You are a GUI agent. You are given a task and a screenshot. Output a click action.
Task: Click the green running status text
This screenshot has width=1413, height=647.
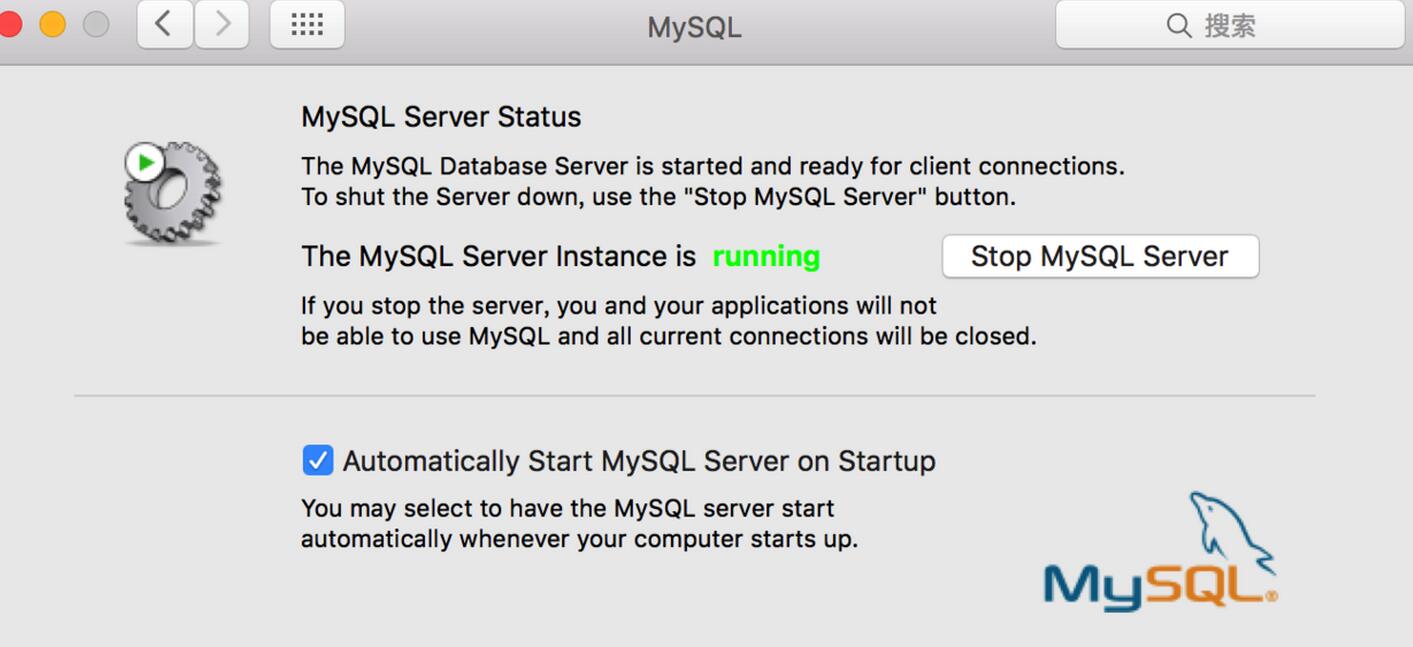(766, 256)
